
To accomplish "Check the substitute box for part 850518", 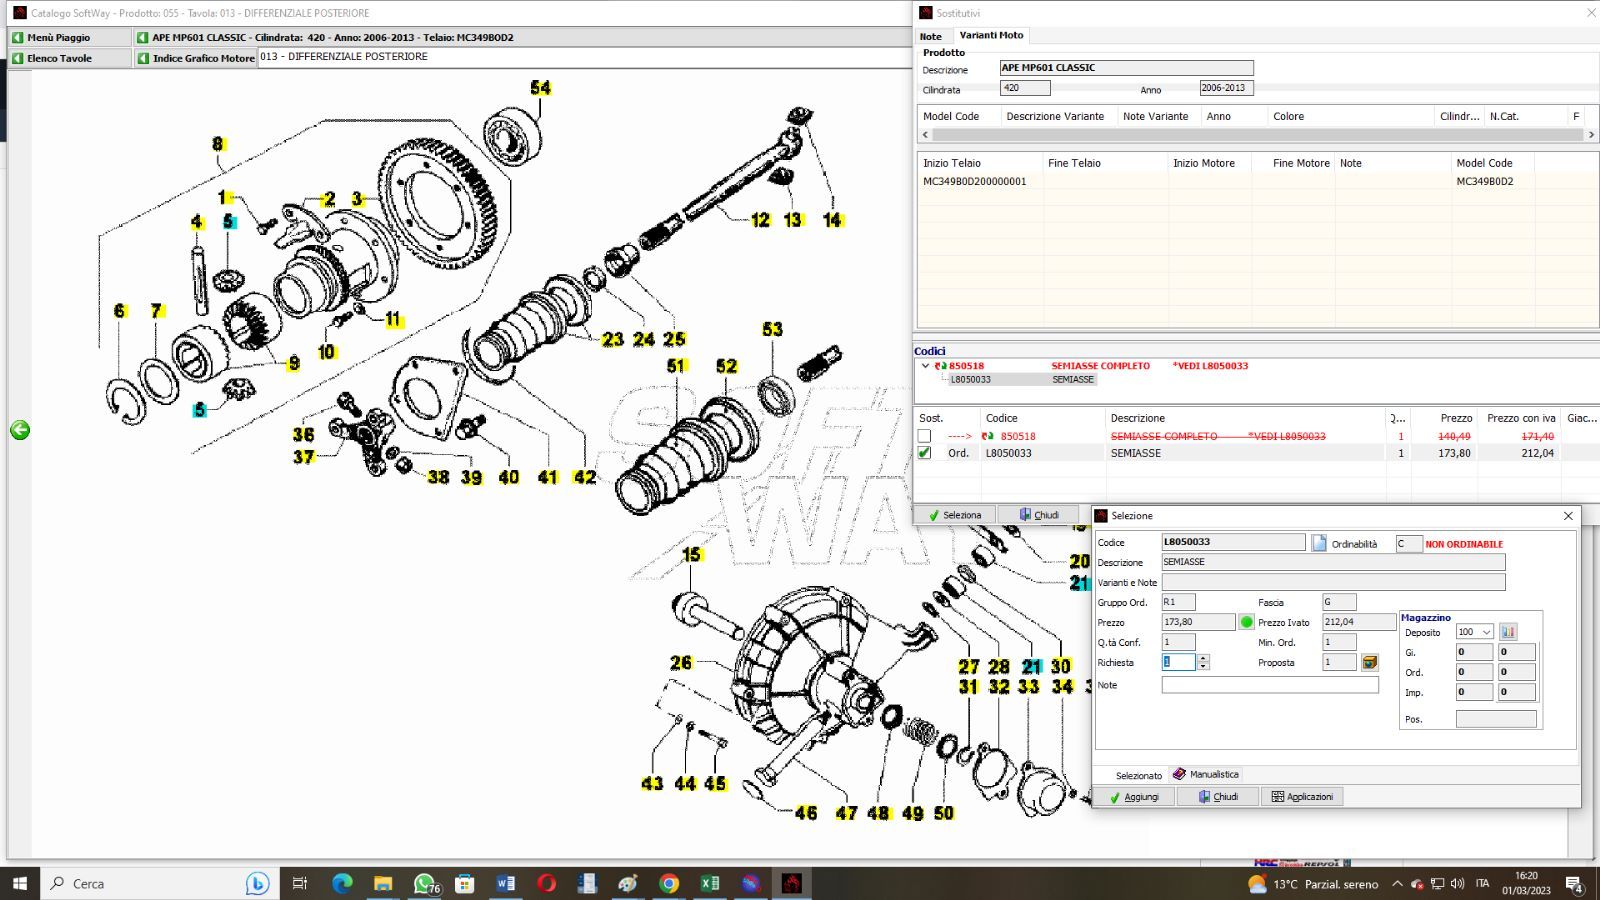I will (x=924, y=436).
